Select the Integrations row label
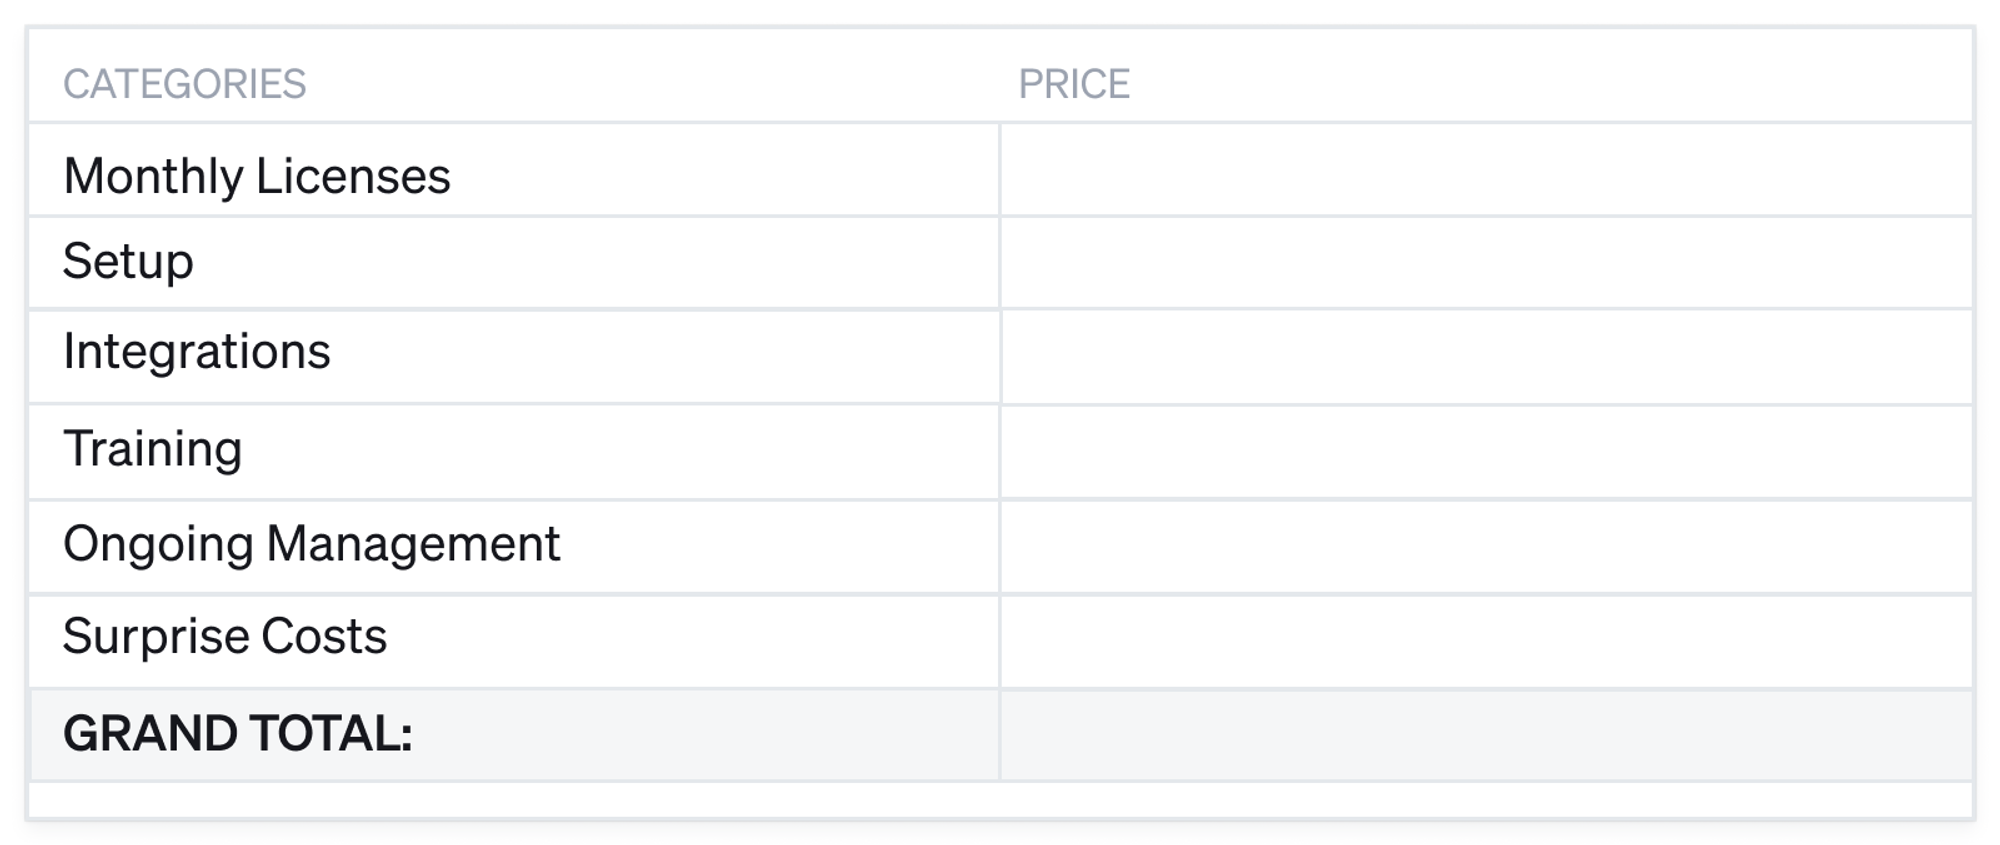 [197, 352]
